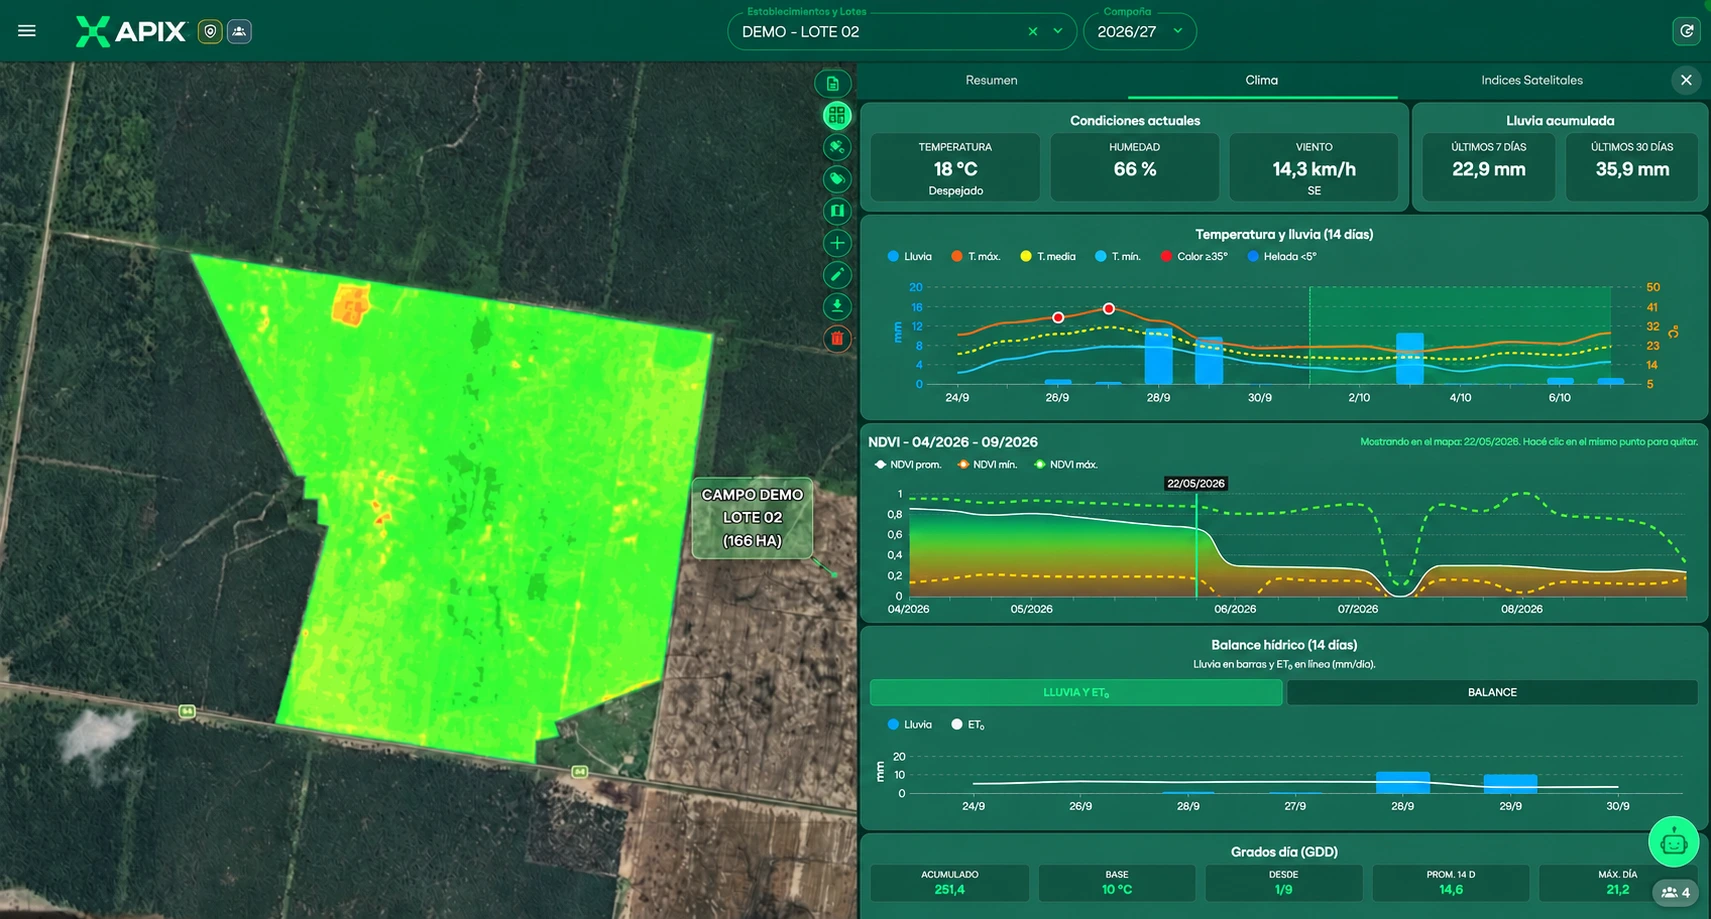Select the Clima tab

tap(1262, 80)
